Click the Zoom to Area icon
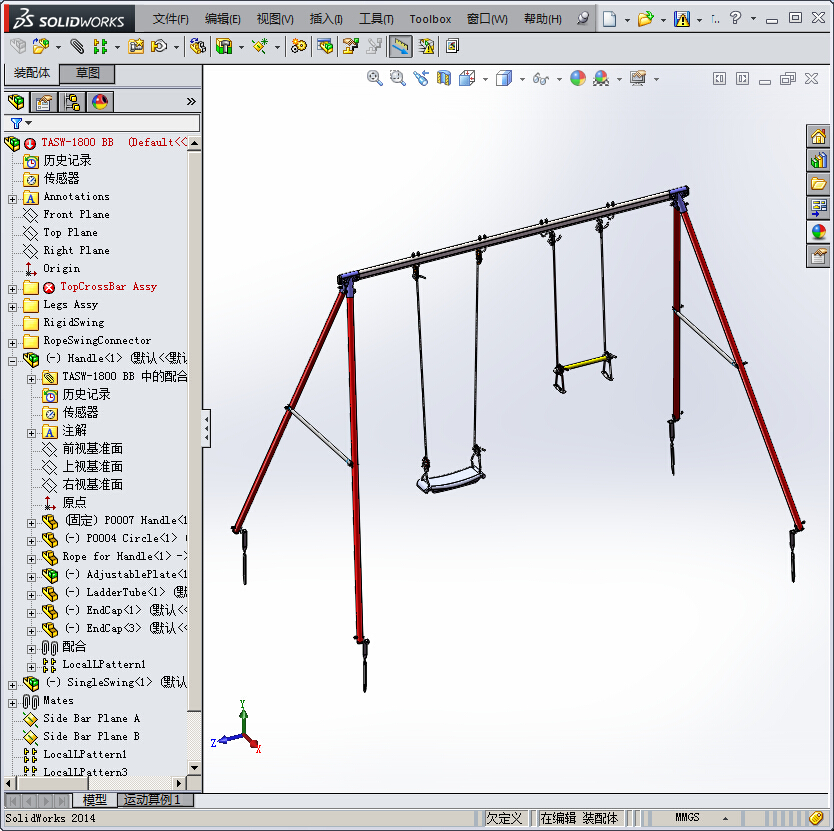This screenshot has width=834, height=831. 397,79
